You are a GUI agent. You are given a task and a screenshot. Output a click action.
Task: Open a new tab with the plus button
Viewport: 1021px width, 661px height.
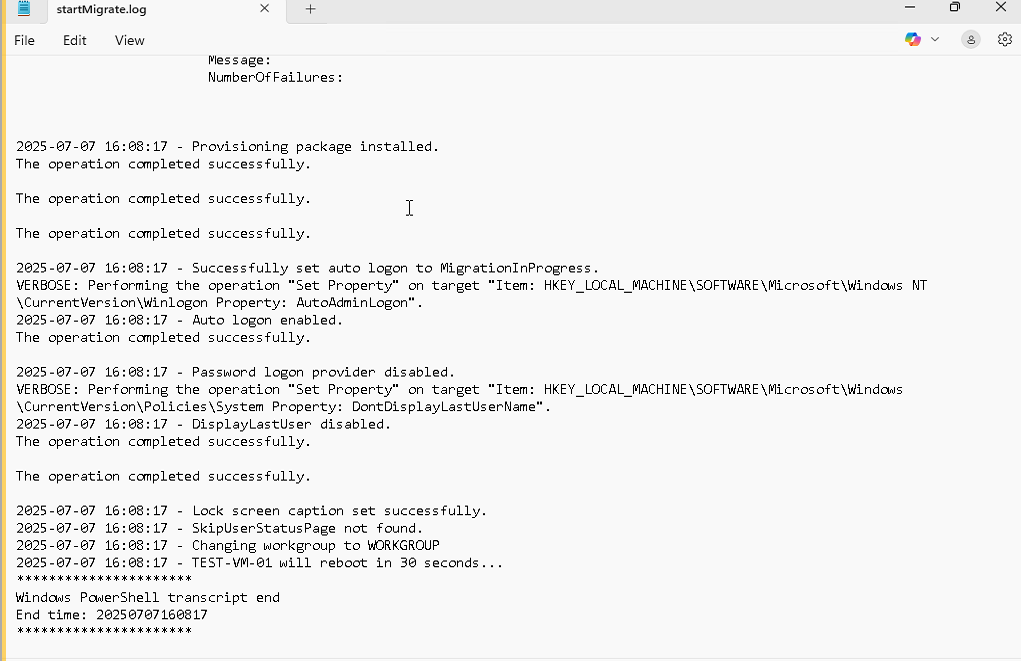click(308, 10)
